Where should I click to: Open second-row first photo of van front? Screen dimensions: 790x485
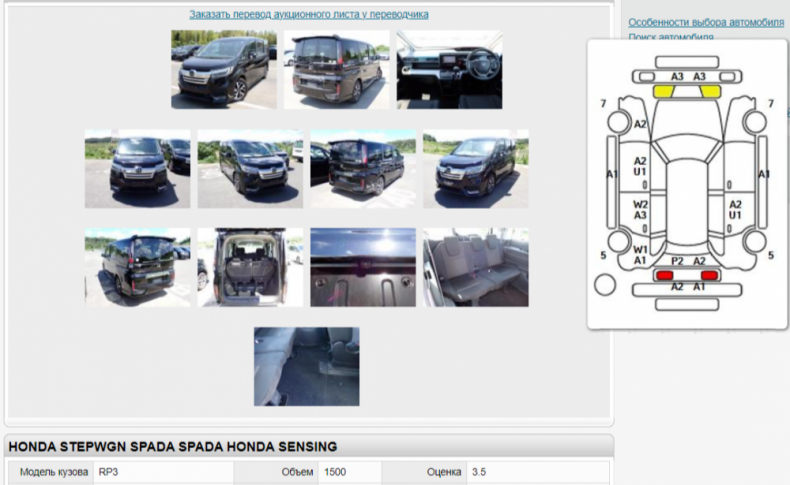point(138,169)
